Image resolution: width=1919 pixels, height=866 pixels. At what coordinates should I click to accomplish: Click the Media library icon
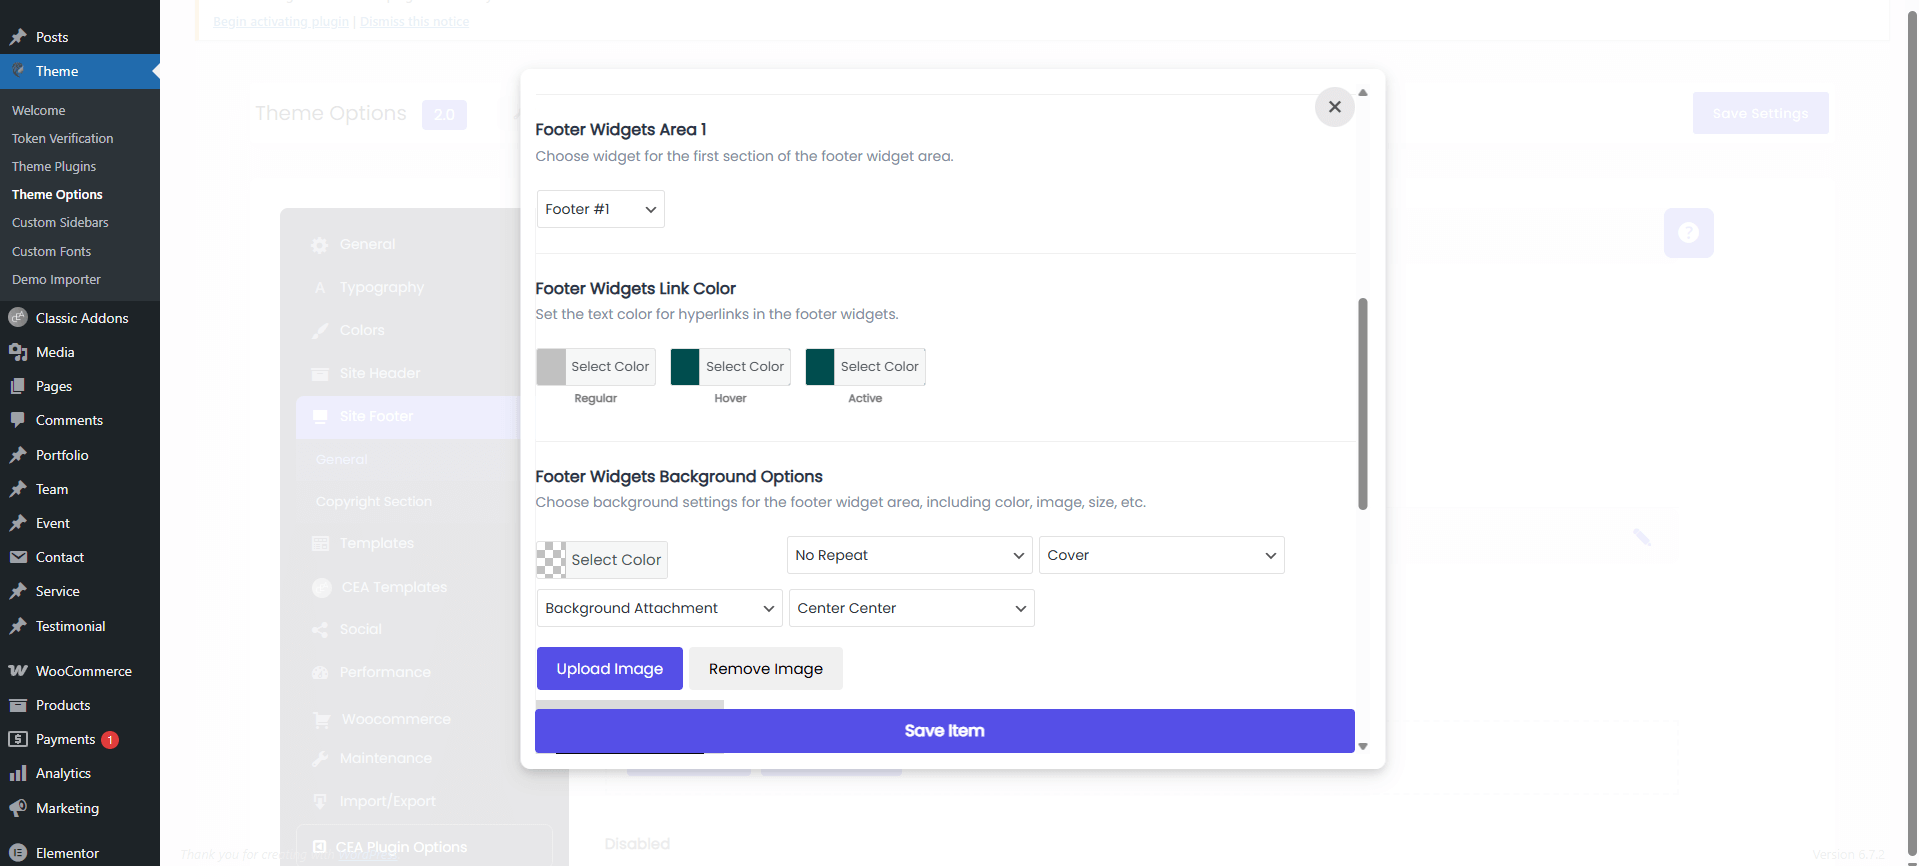[x=18, y=352]
